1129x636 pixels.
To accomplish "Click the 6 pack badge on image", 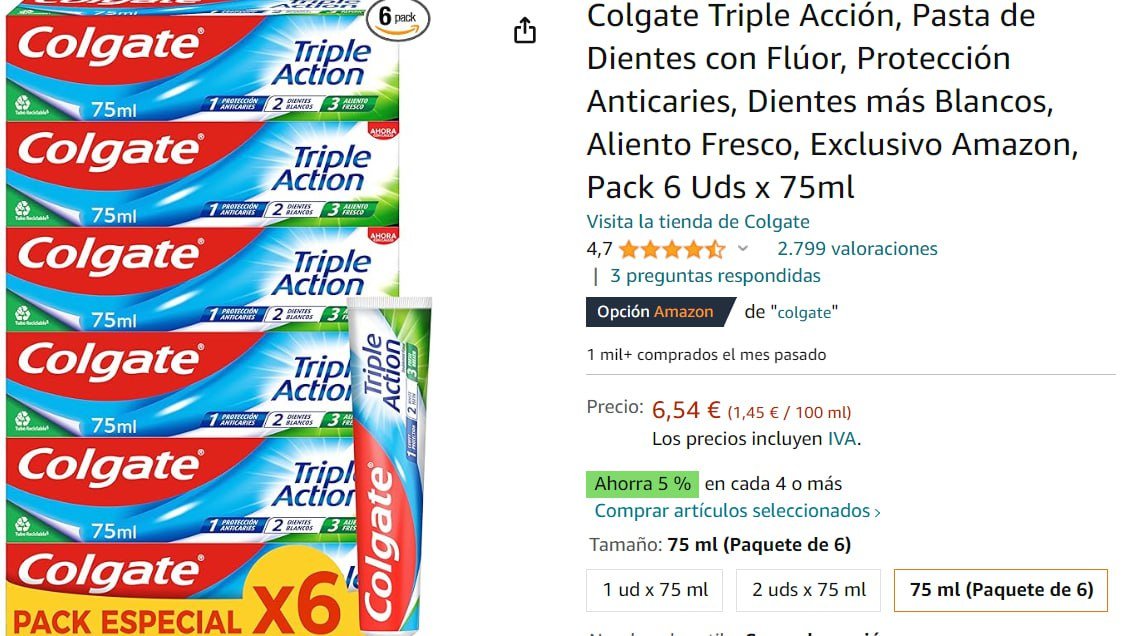I will tap(397, 19).
